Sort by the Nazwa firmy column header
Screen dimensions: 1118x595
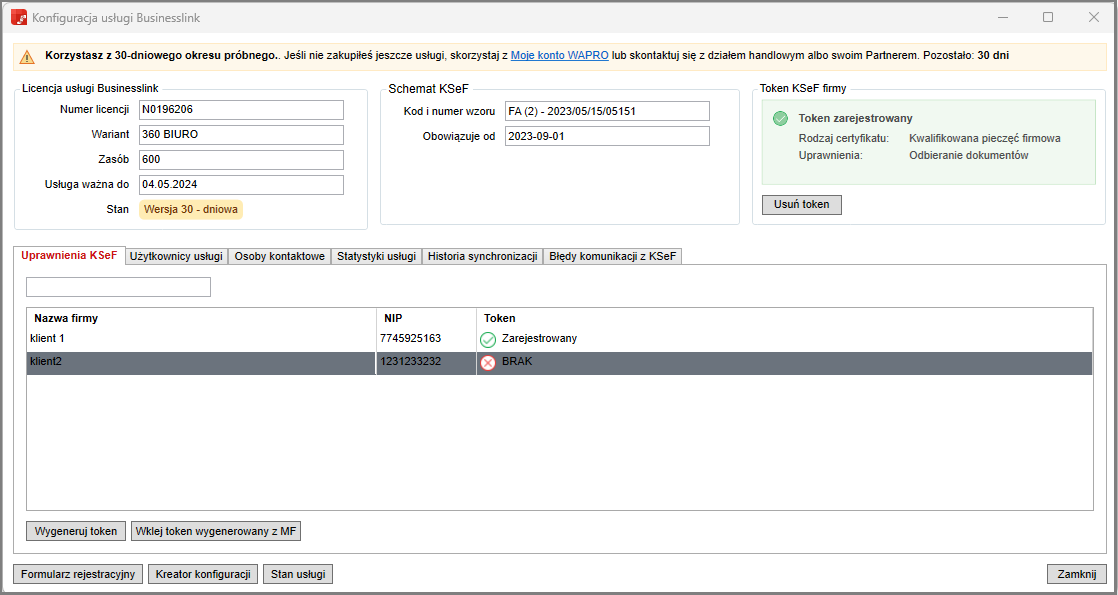point(202,318)
